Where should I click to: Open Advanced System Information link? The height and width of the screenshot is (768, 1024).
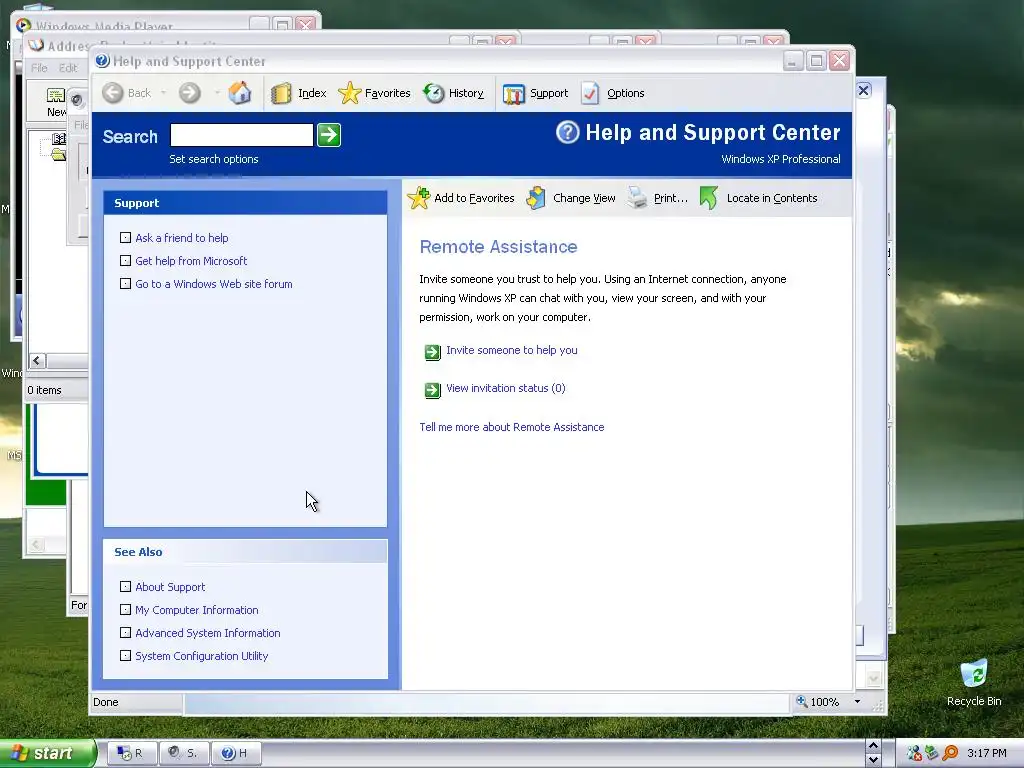208,633
